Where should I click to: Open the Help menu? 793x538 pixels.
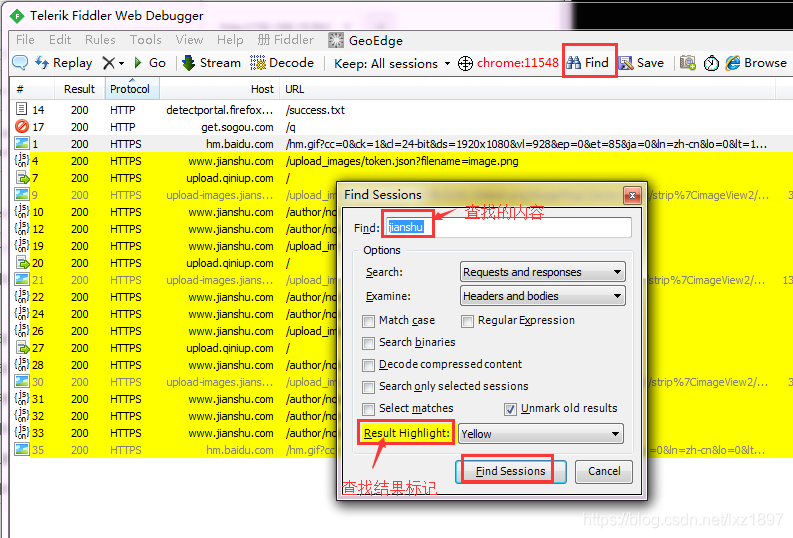point(230,39)
